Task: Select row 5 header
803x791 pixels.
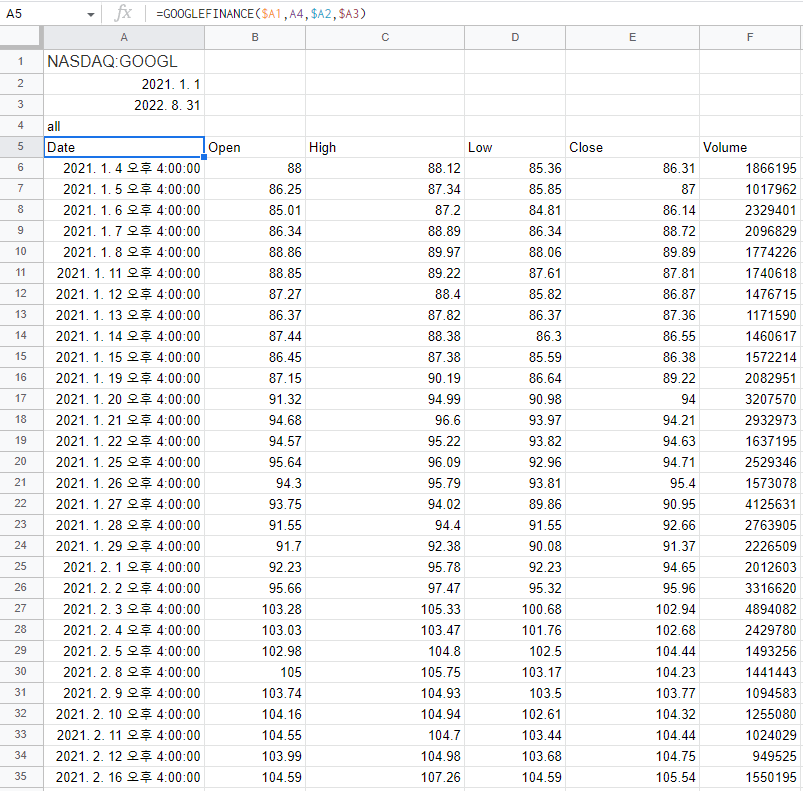Action: 20,147
